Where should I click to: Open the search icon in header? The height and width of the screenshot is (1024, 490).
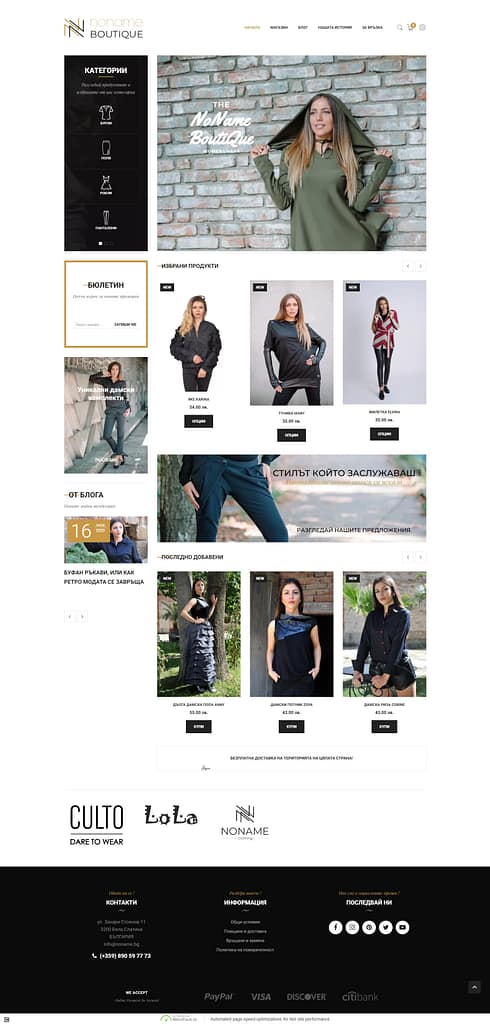tap(399, 27)
